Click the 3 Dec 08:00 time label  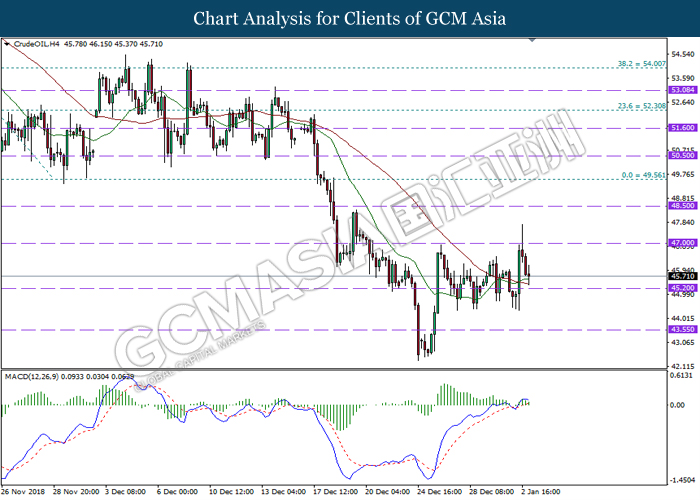125,492
